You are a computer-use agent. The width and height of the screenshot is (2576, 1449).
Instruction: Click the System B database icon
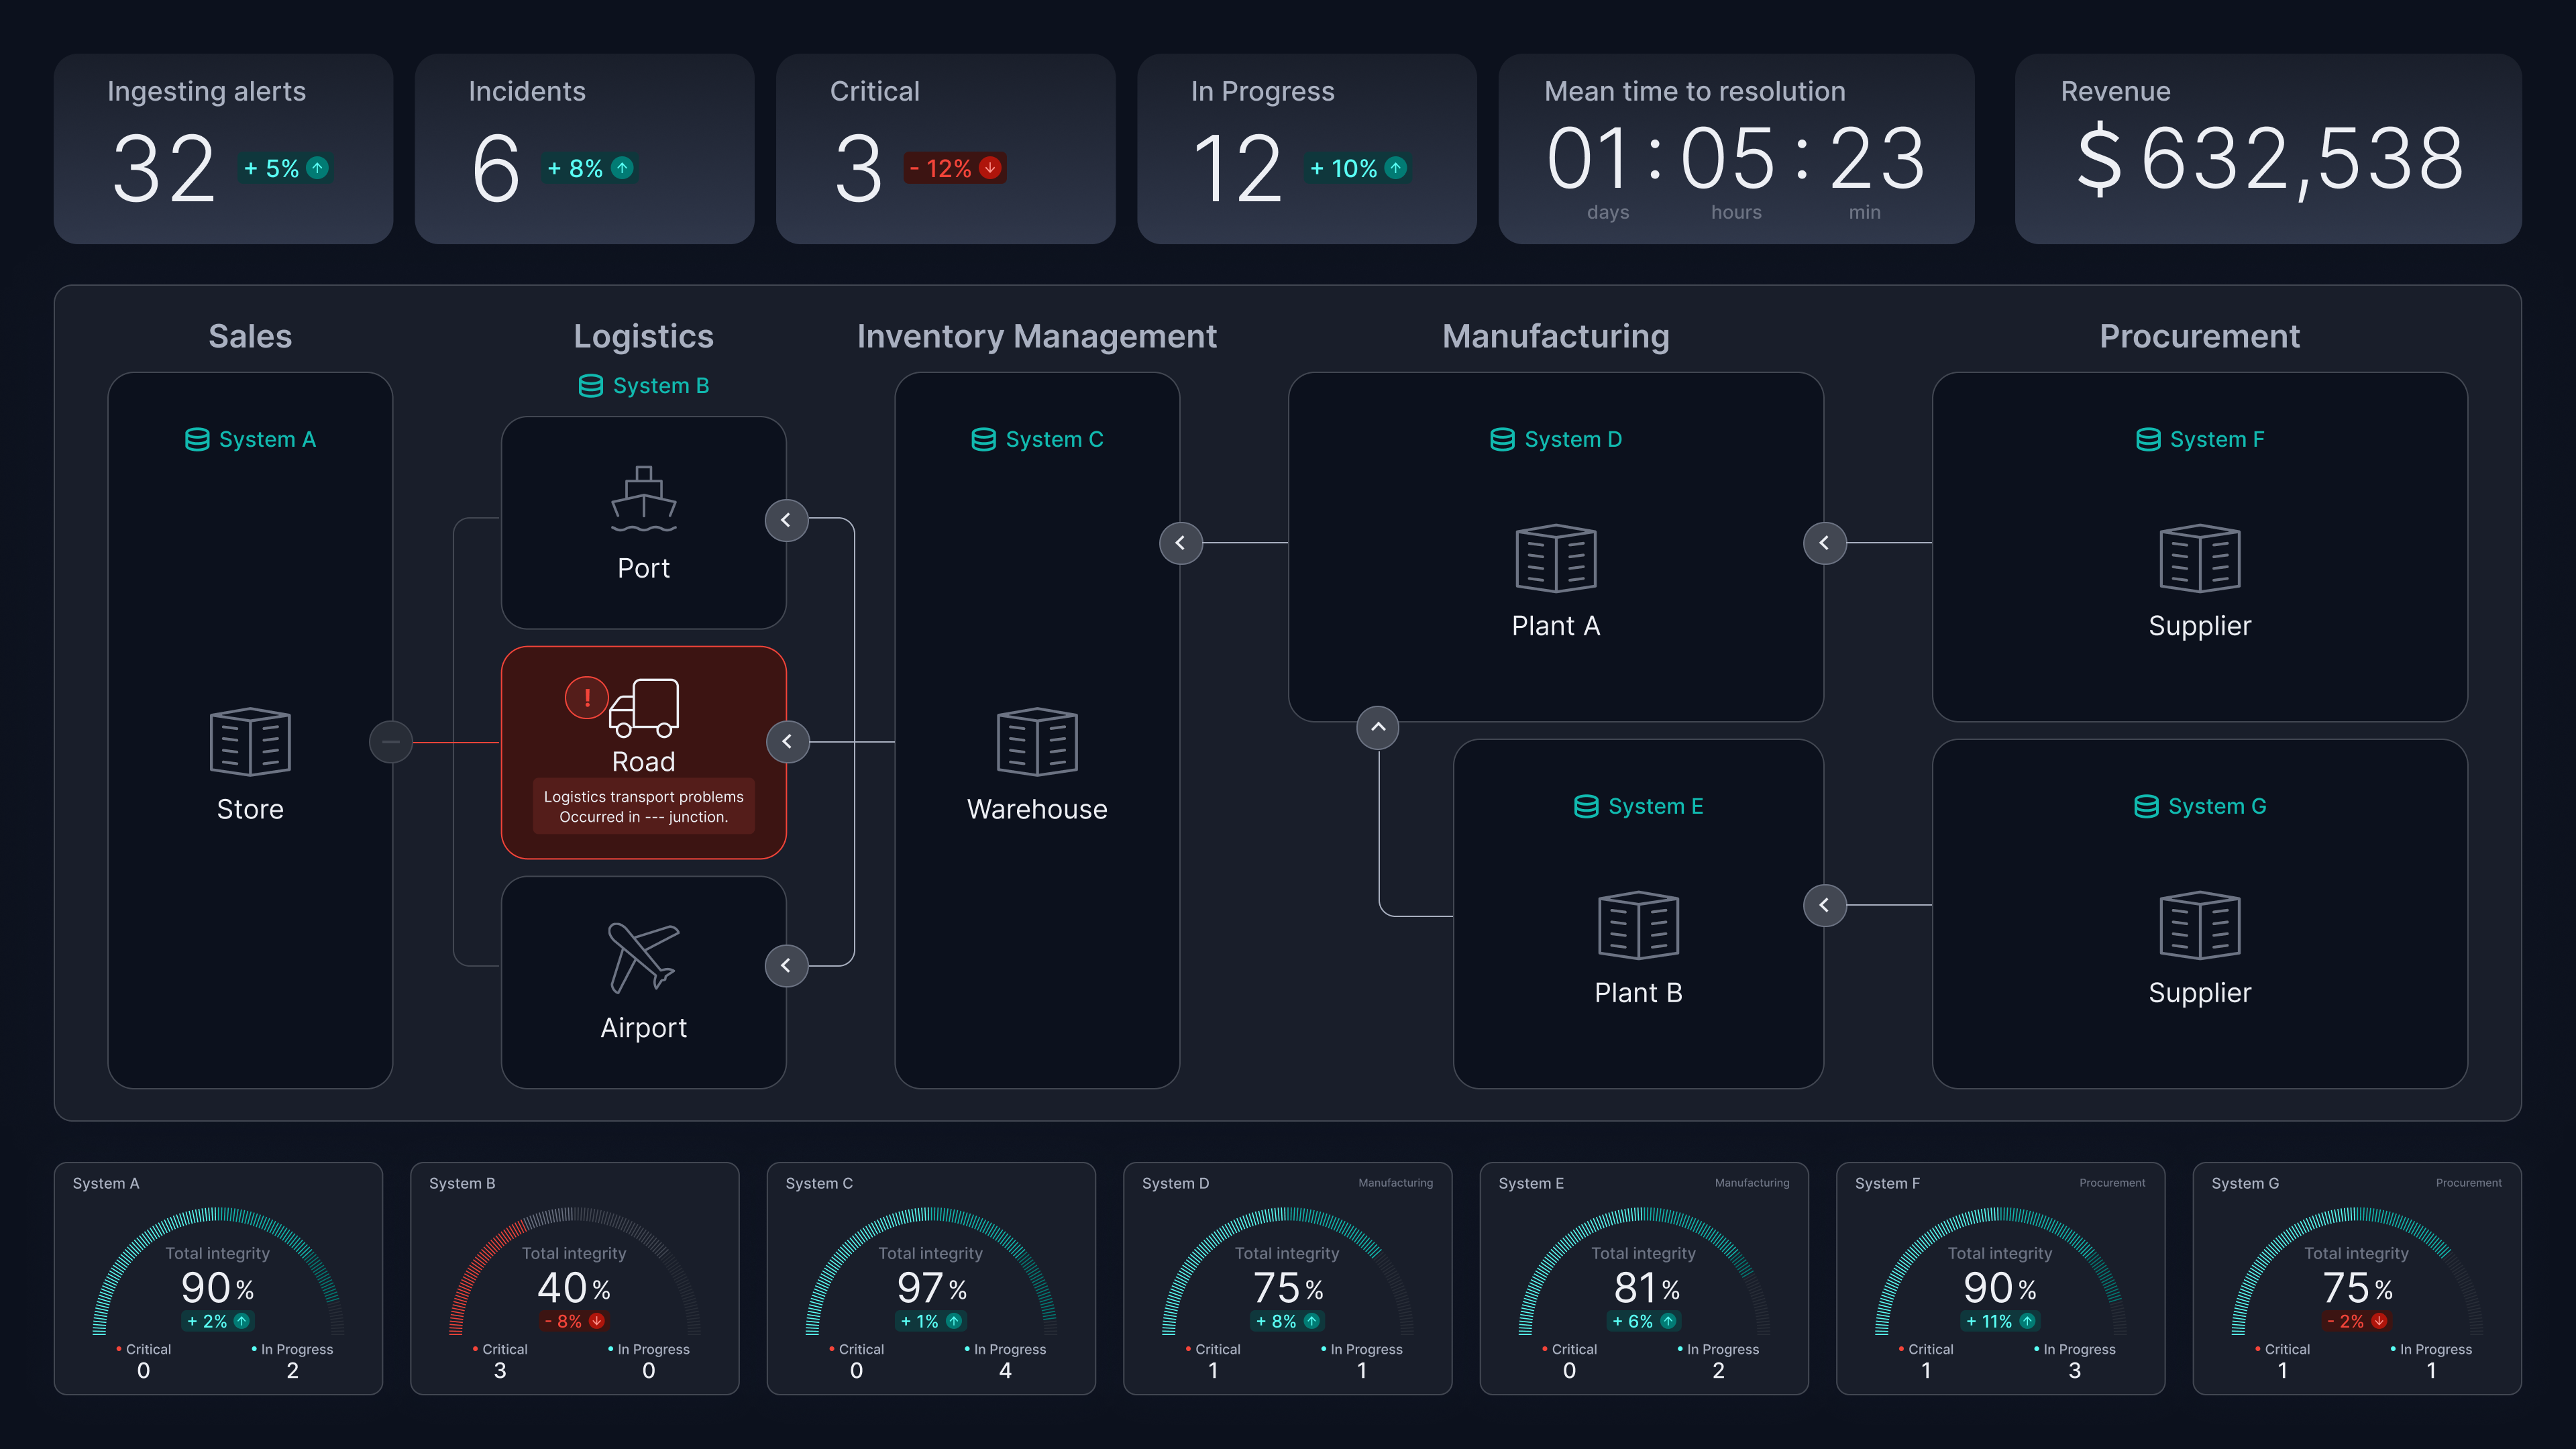591,386
